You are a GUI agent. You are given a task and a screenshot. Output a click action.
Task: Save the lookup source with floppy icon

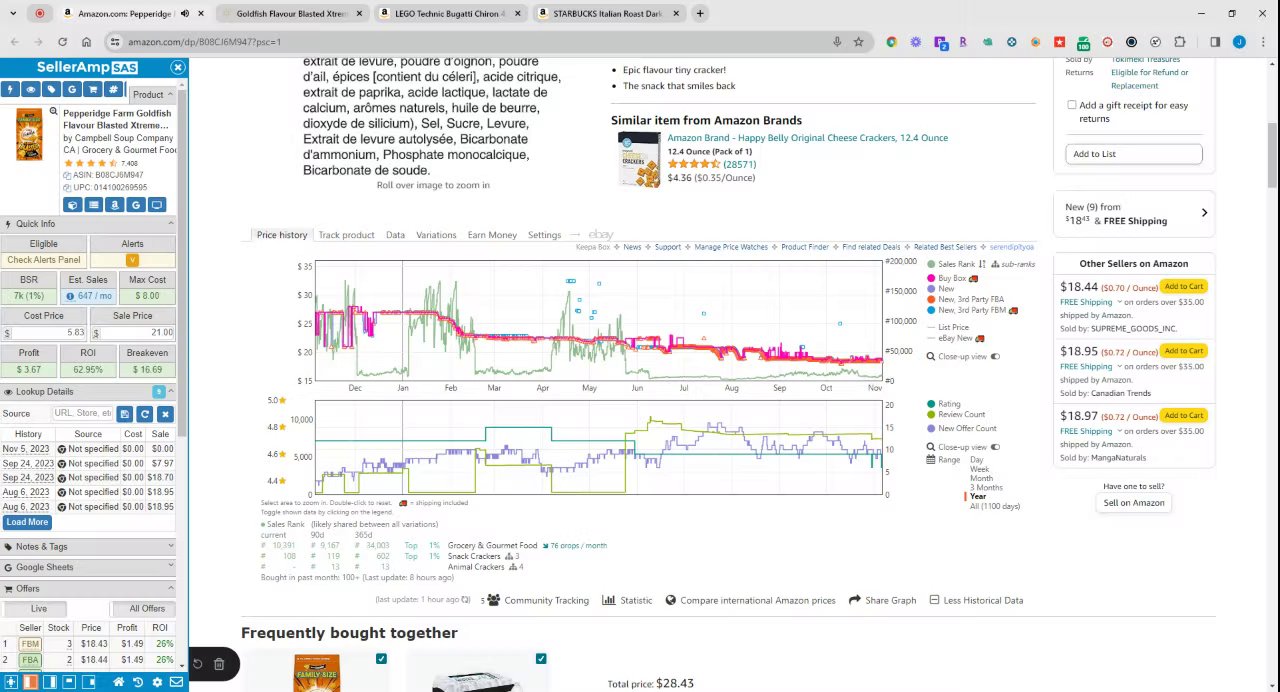tap(124, 414)
